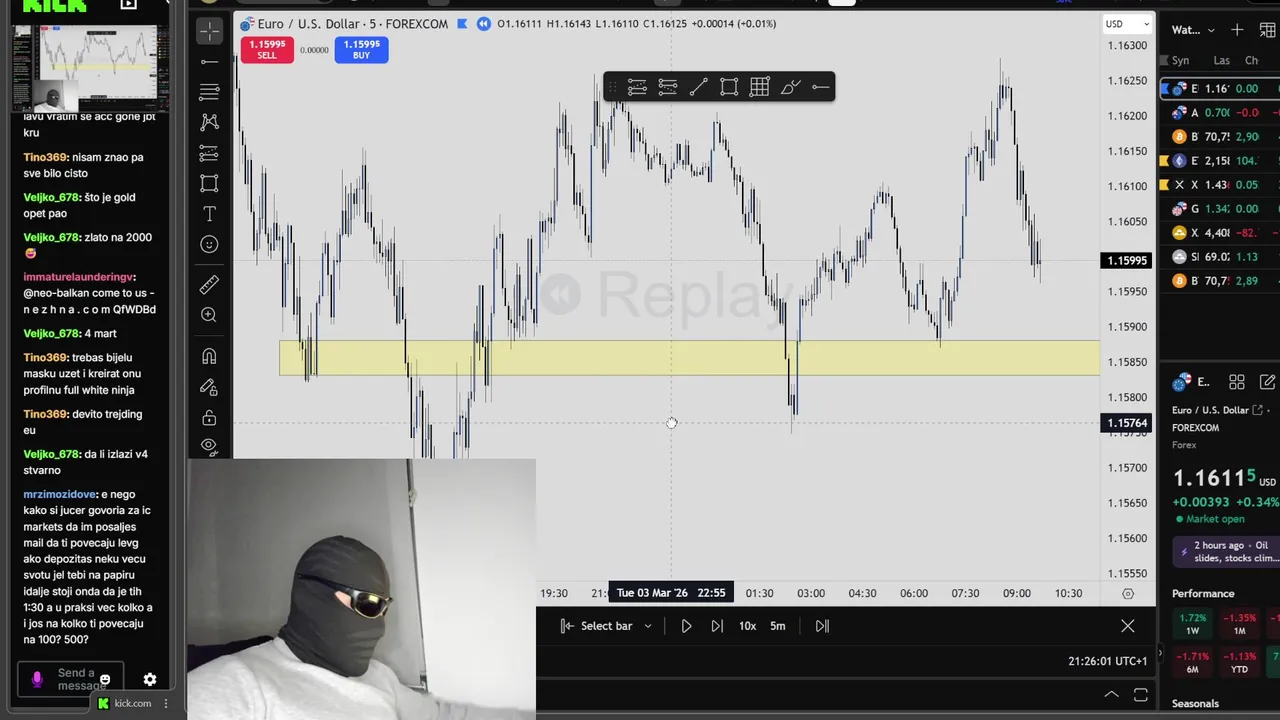Open Kick chat settings gear
Viewport: 1280px width, 720px height.
pos(149,679)
